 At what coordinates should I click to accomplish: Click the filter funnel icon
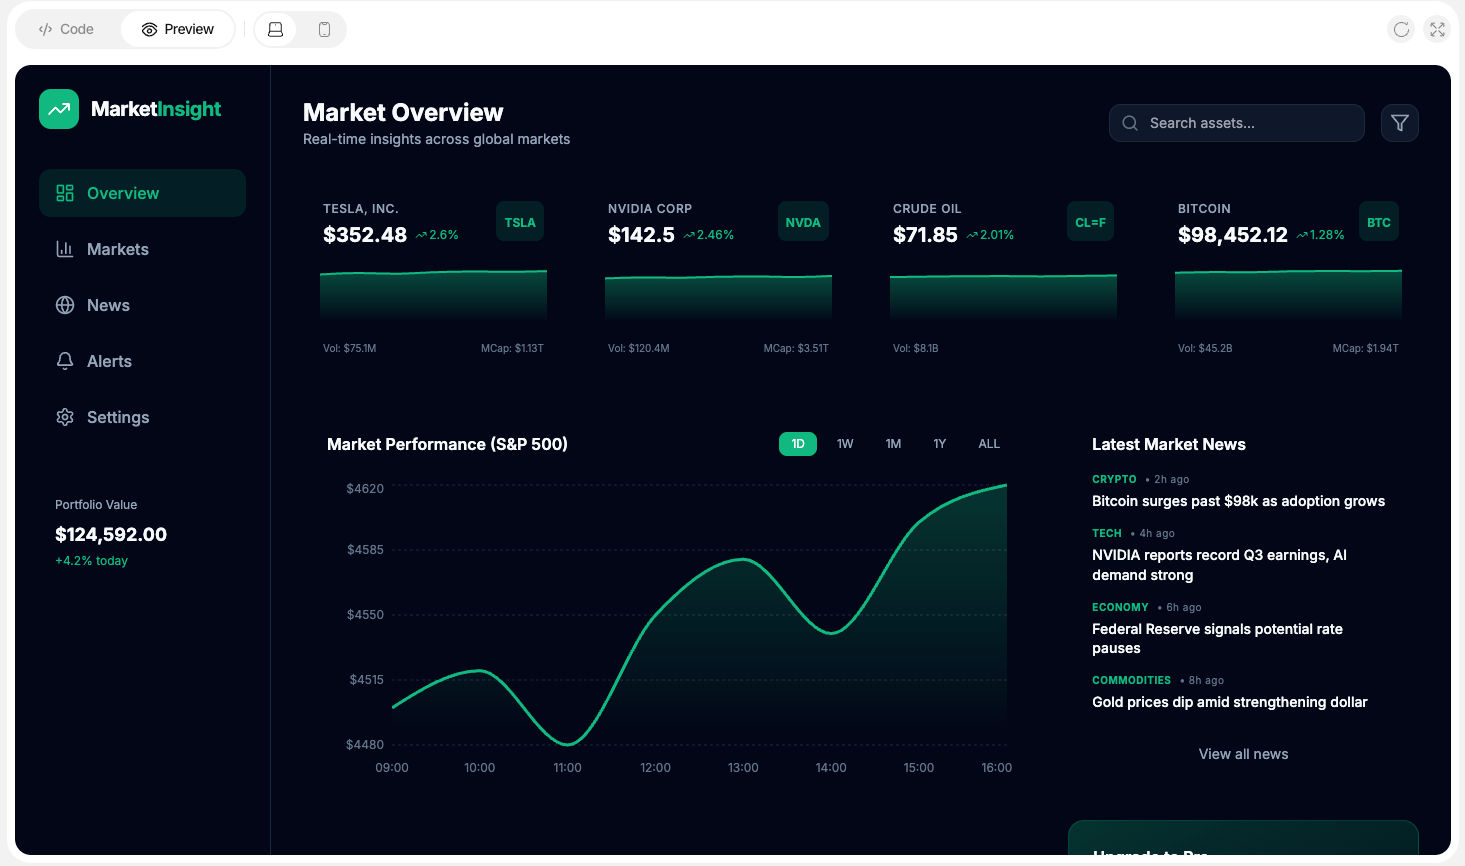tap(1399, 123)
